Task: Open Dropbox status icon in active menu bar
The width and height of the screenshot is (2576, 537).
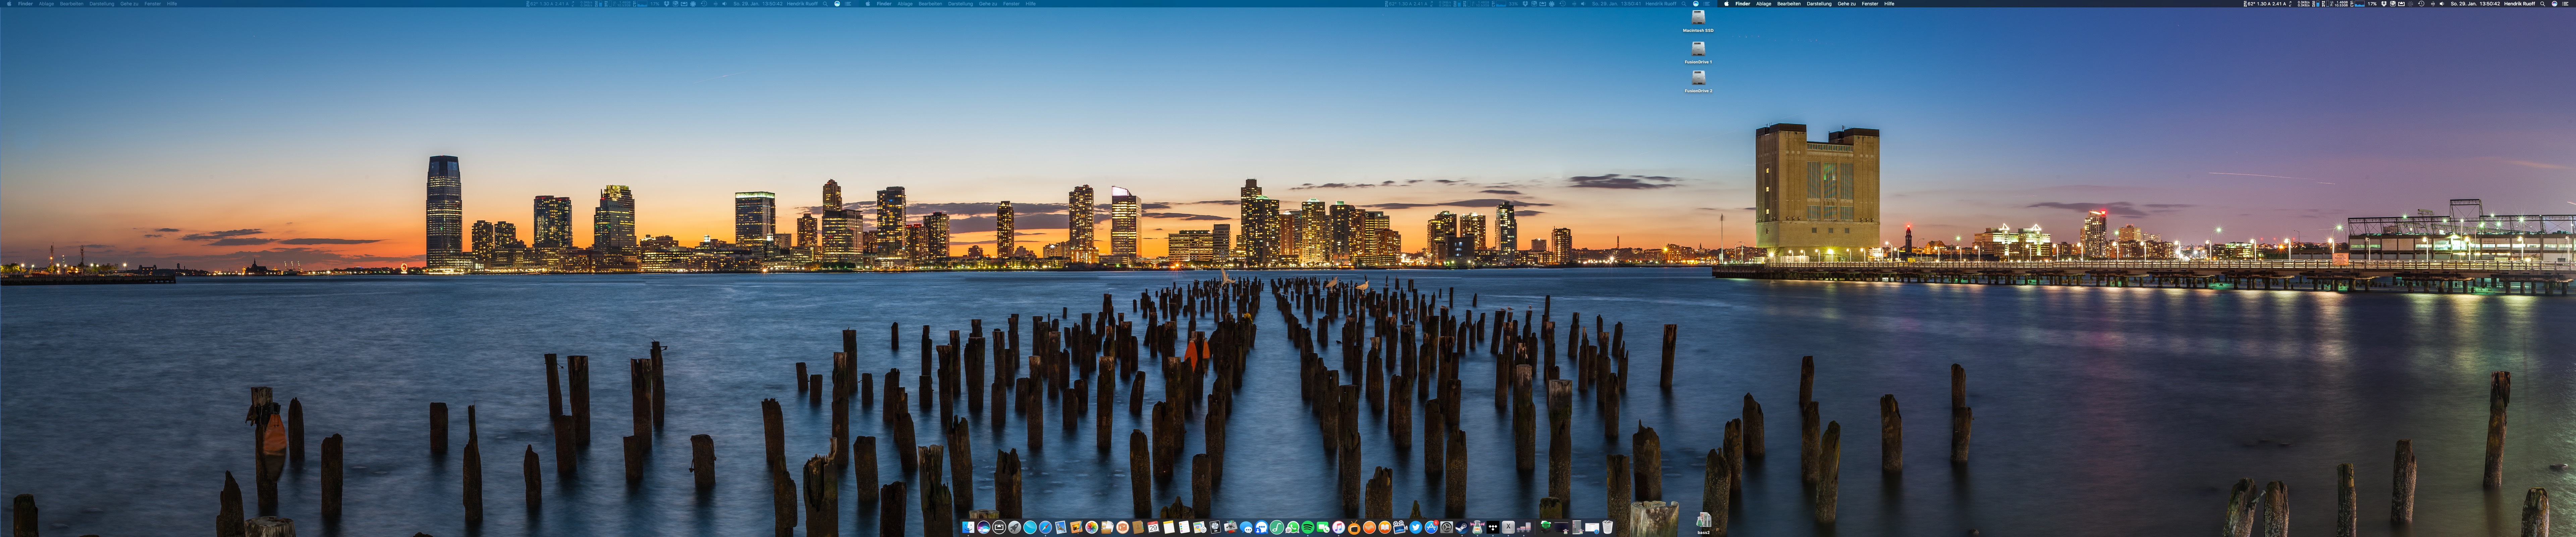Action: (x=2384, y=4)
